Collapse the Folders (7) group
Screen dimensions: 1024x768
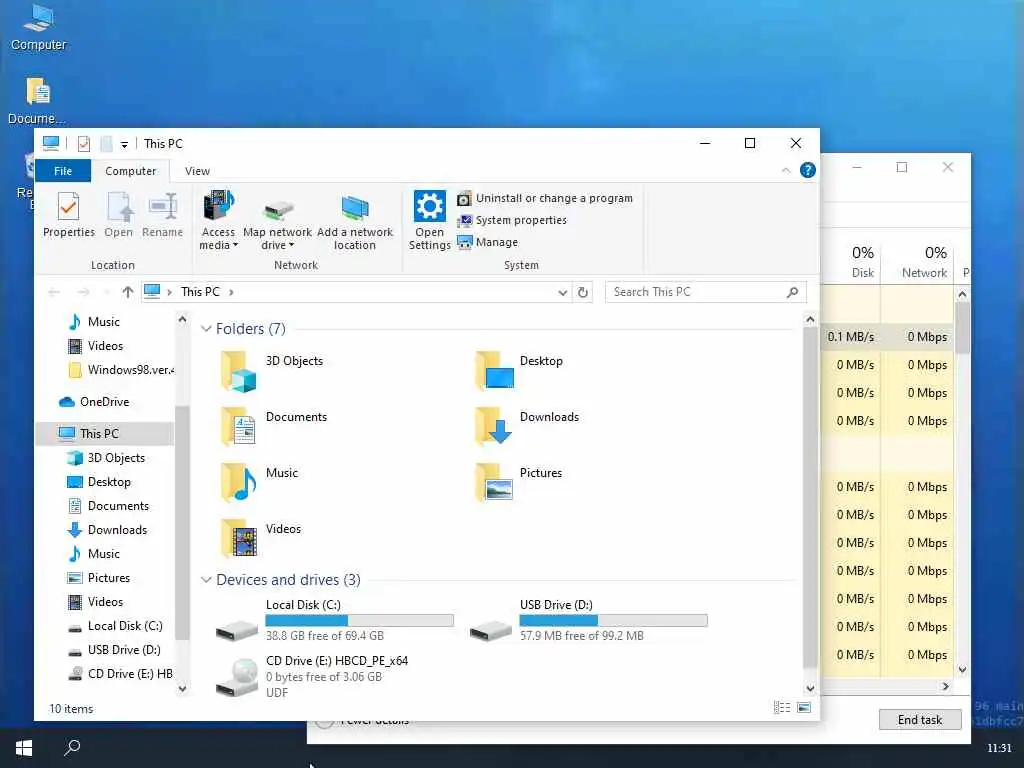(206, 328)
